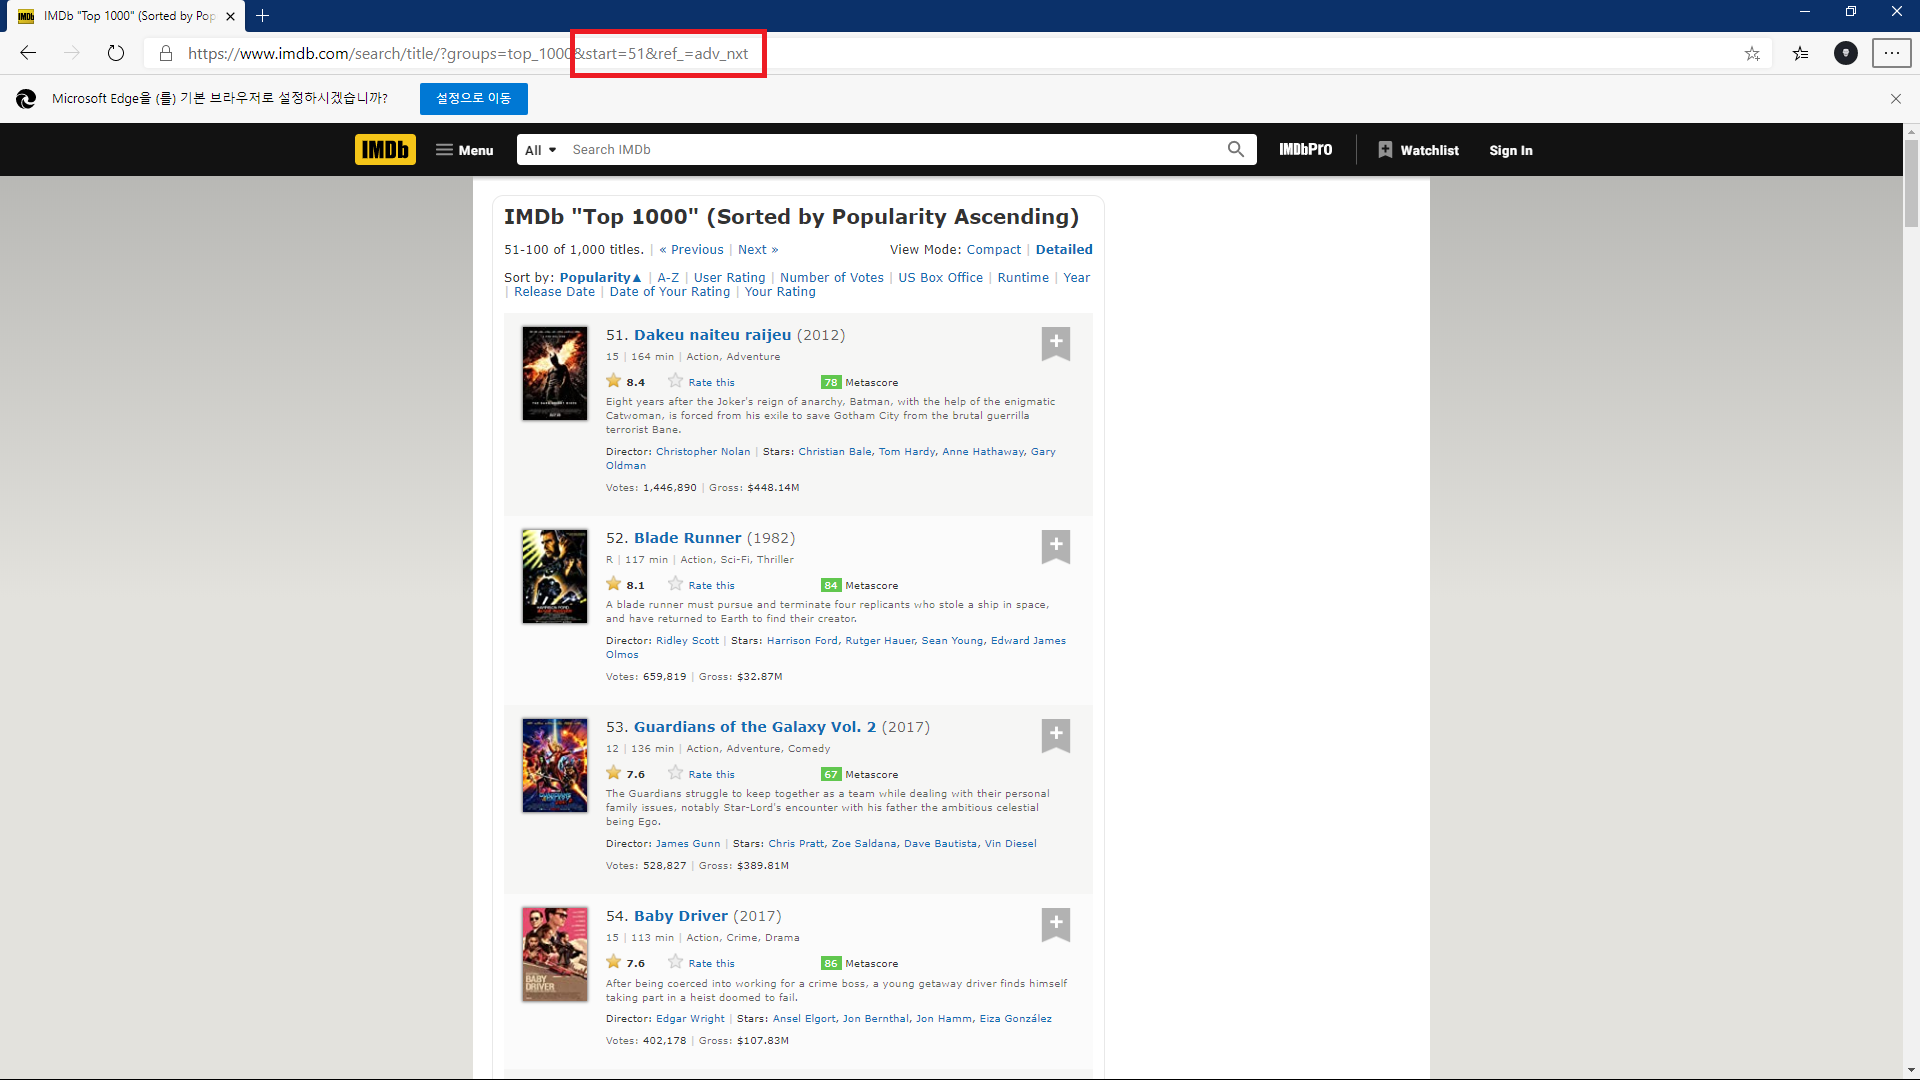Open IMDbPro header link
Viewport: 1920px width, 1080px height.
(1305, 150)
